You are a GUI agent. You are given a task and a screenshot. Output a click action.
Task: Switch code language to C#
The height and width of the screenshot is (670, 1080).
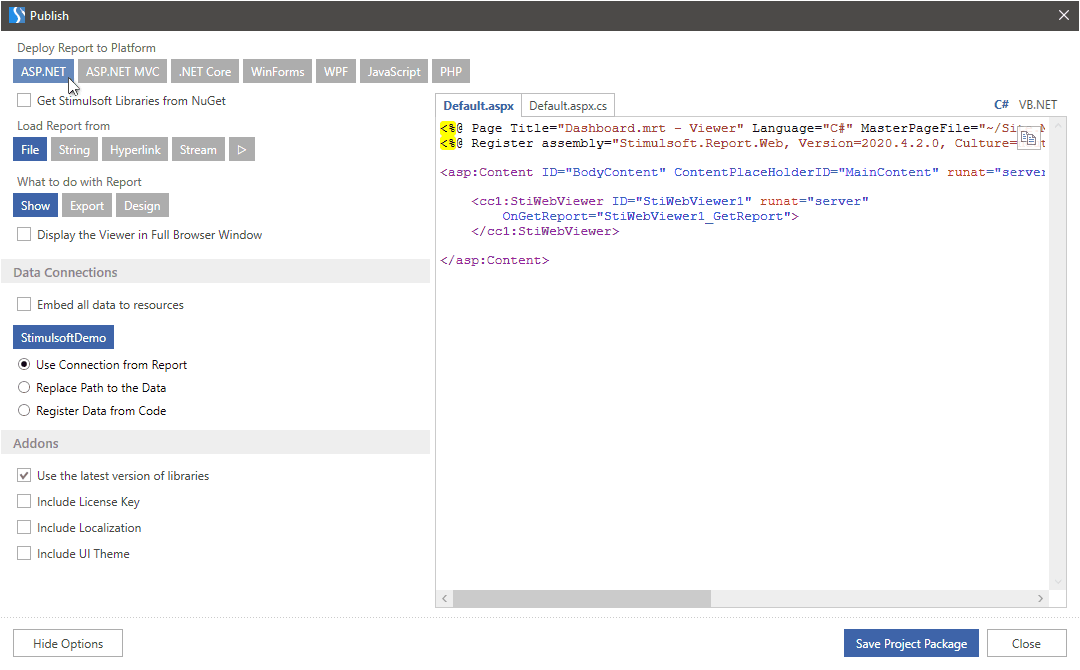point(1001,105)
